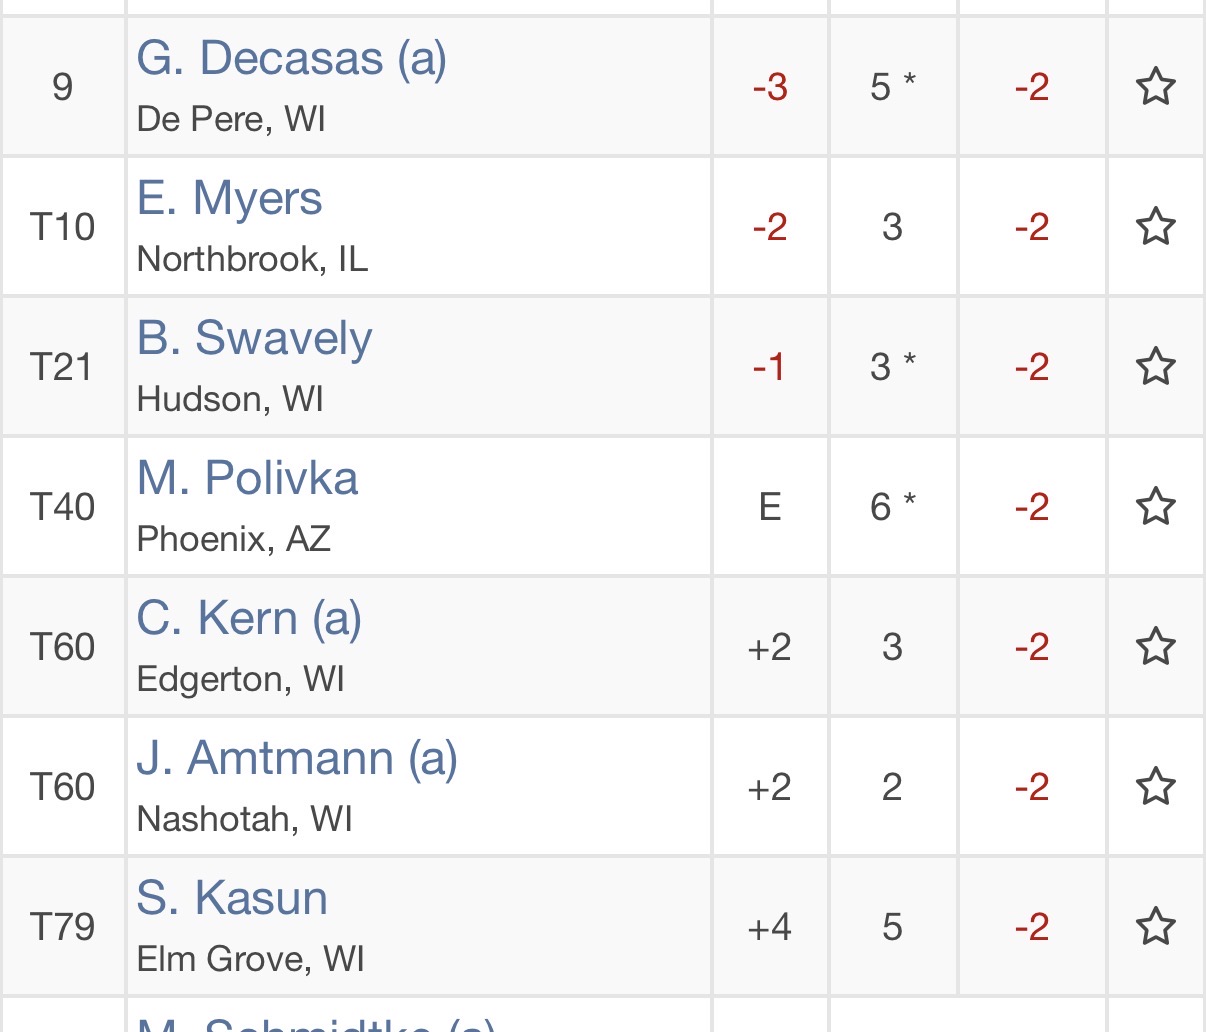Click the T79 position cell
This screenshot has height=1032, width=1206.
(x=63, y=927)
